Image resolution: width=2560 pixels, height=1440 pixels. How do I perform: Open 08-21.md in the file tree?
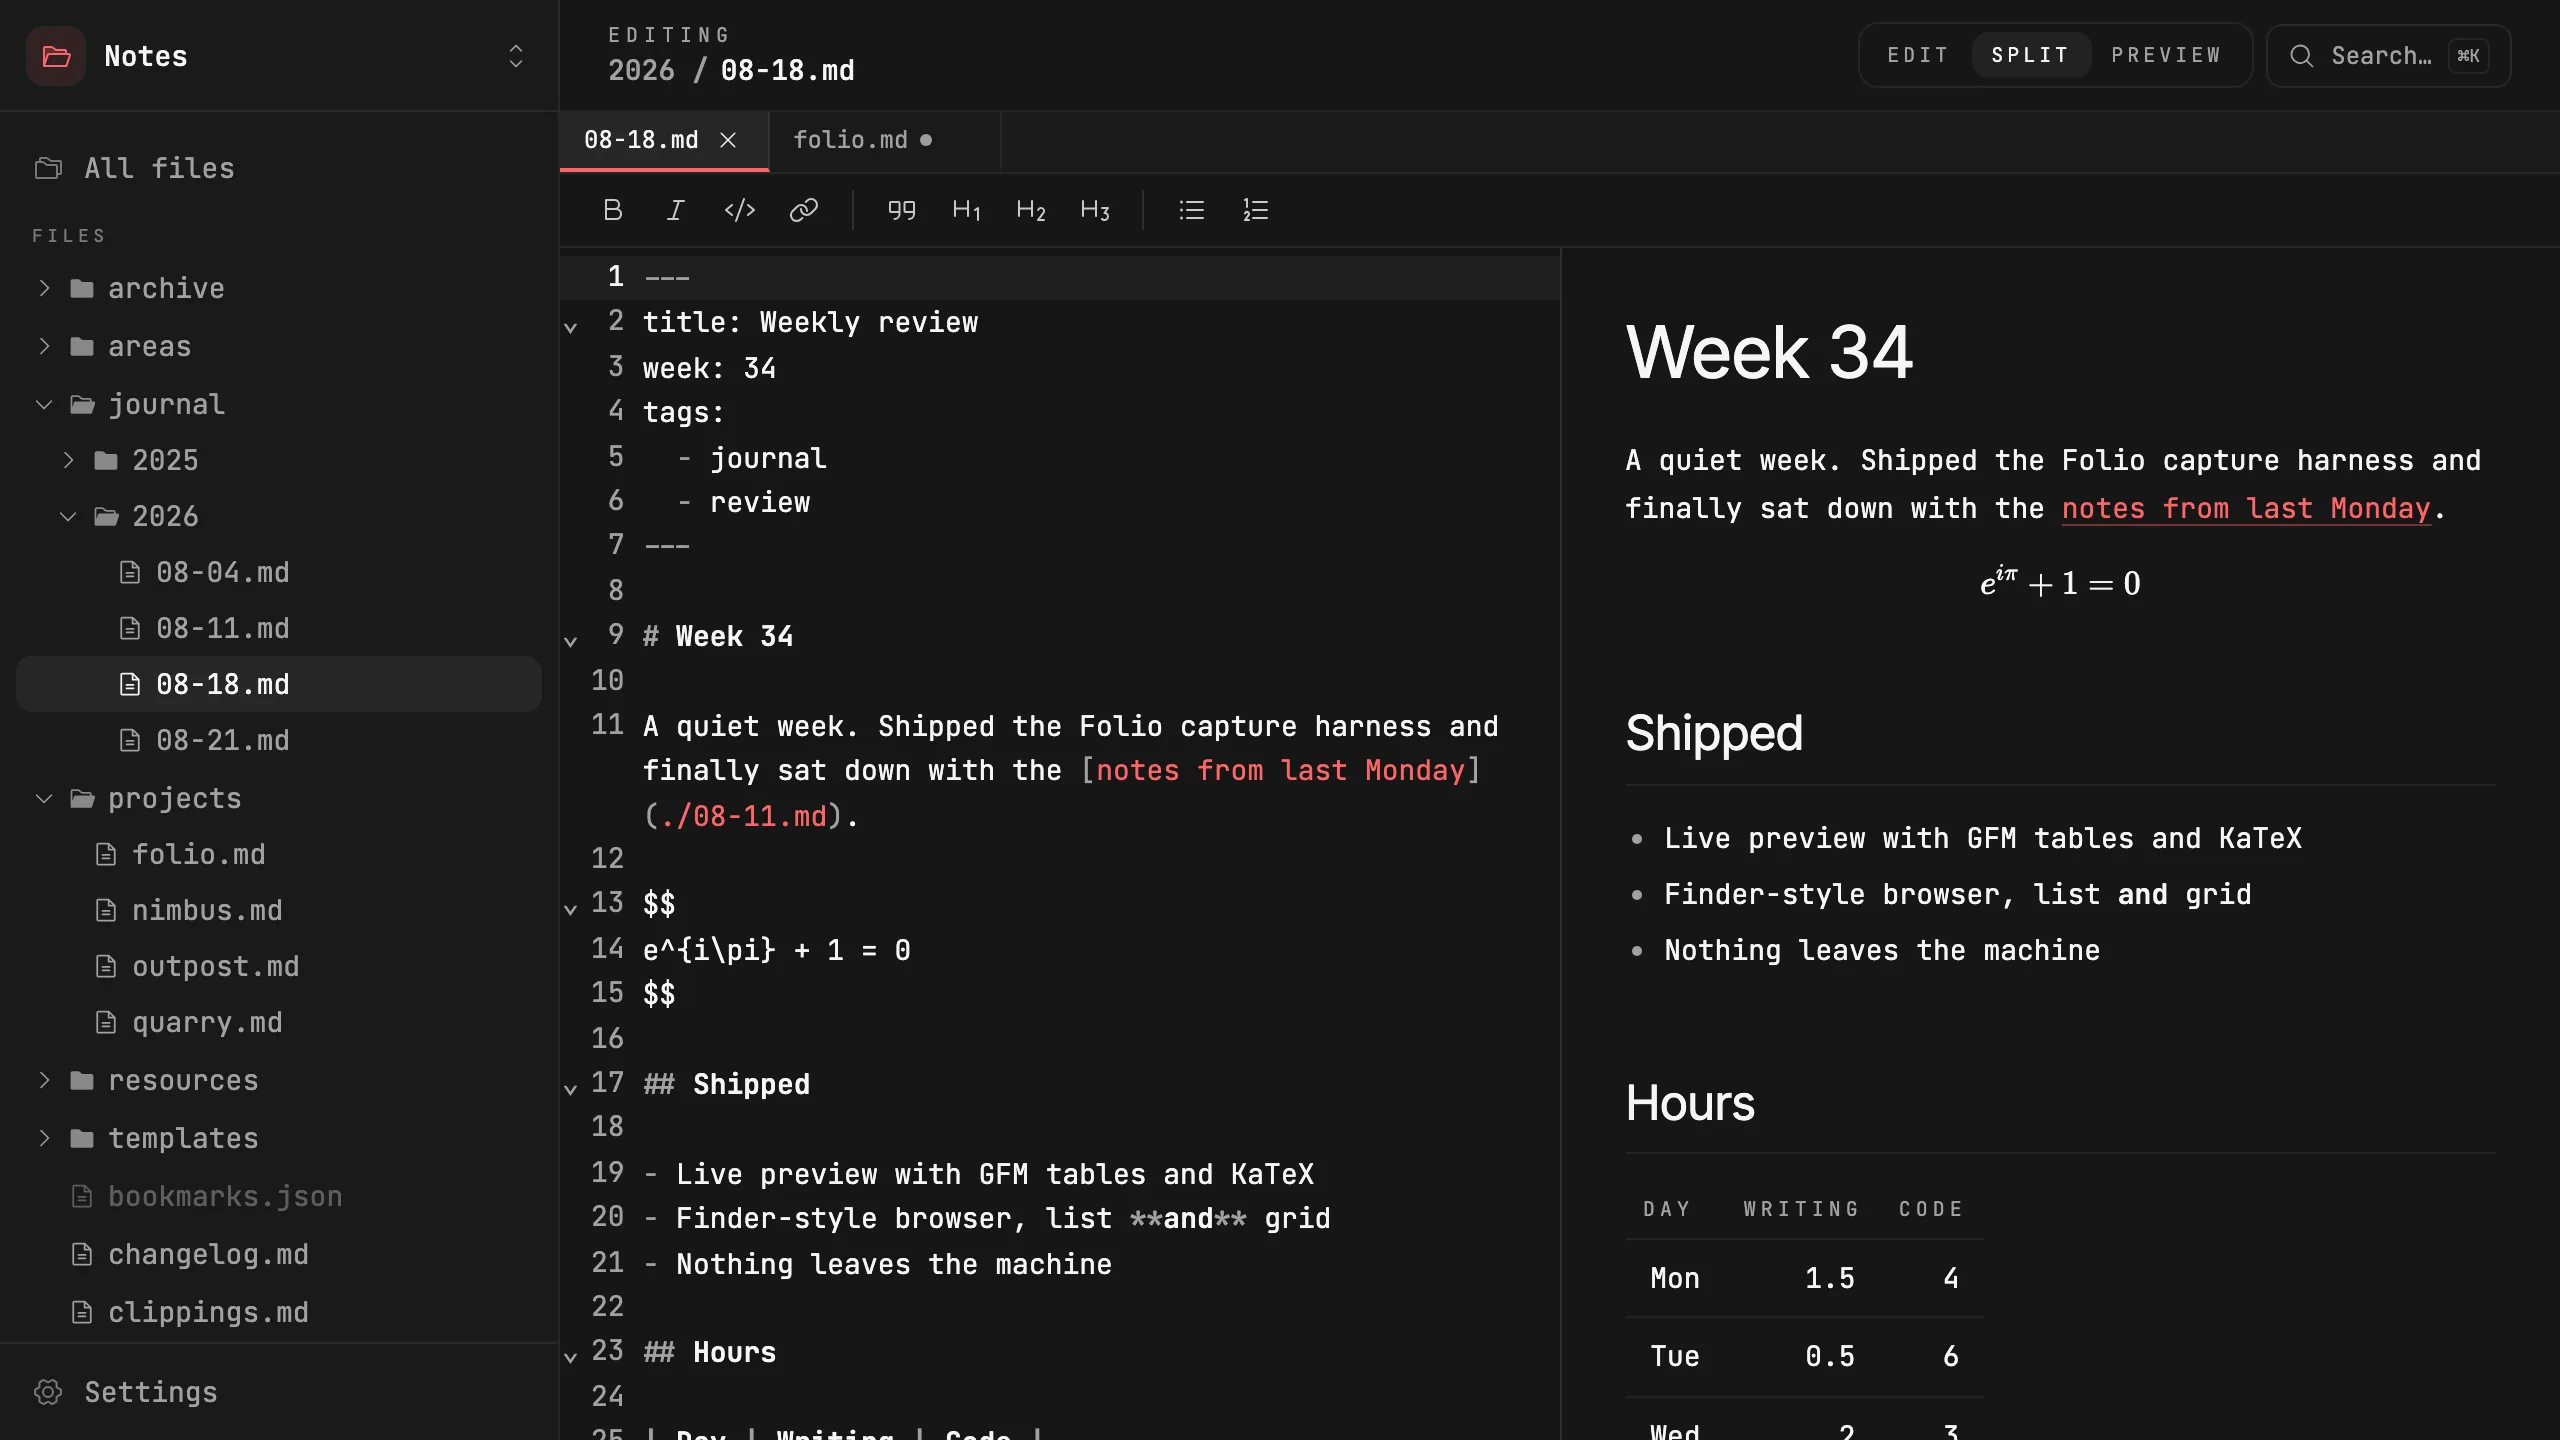point(279,740)
